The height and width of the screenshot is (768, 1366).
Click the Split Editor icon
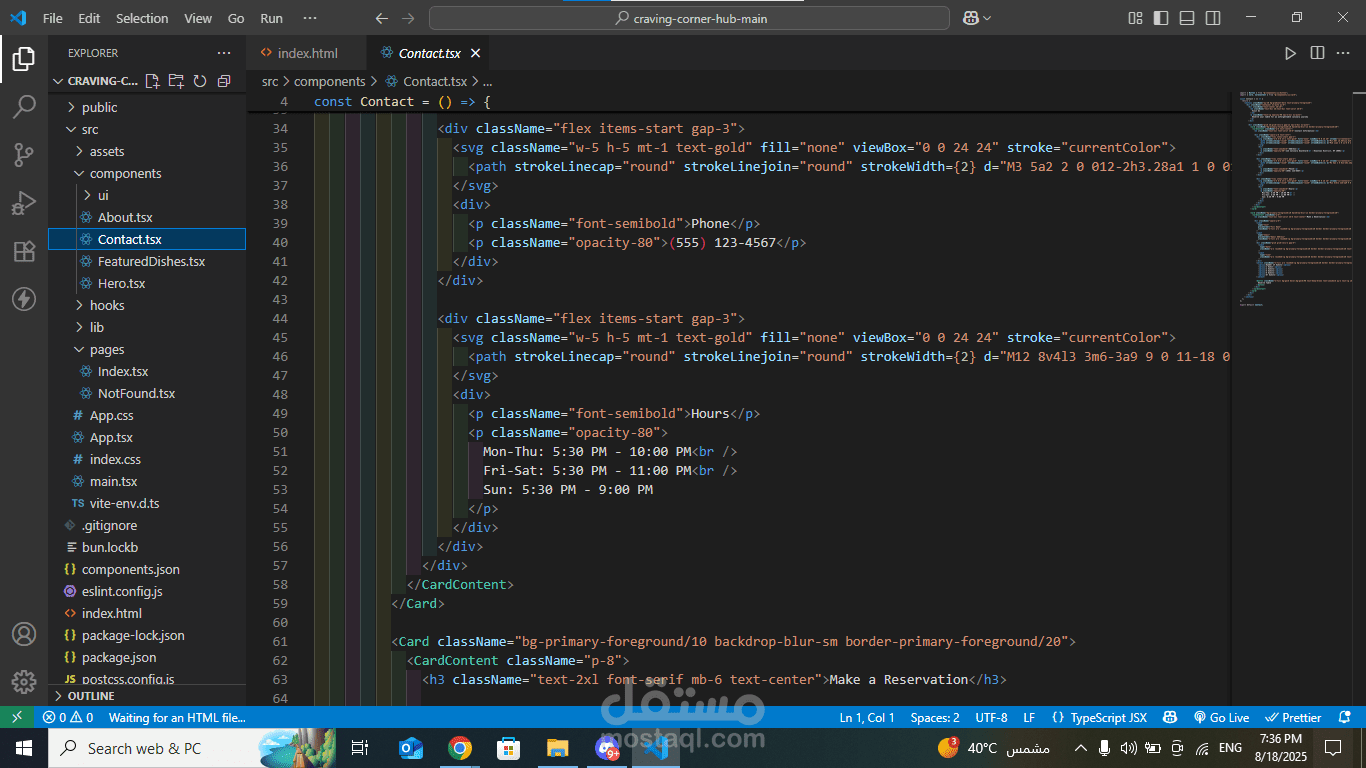(x=1317, y=53)
